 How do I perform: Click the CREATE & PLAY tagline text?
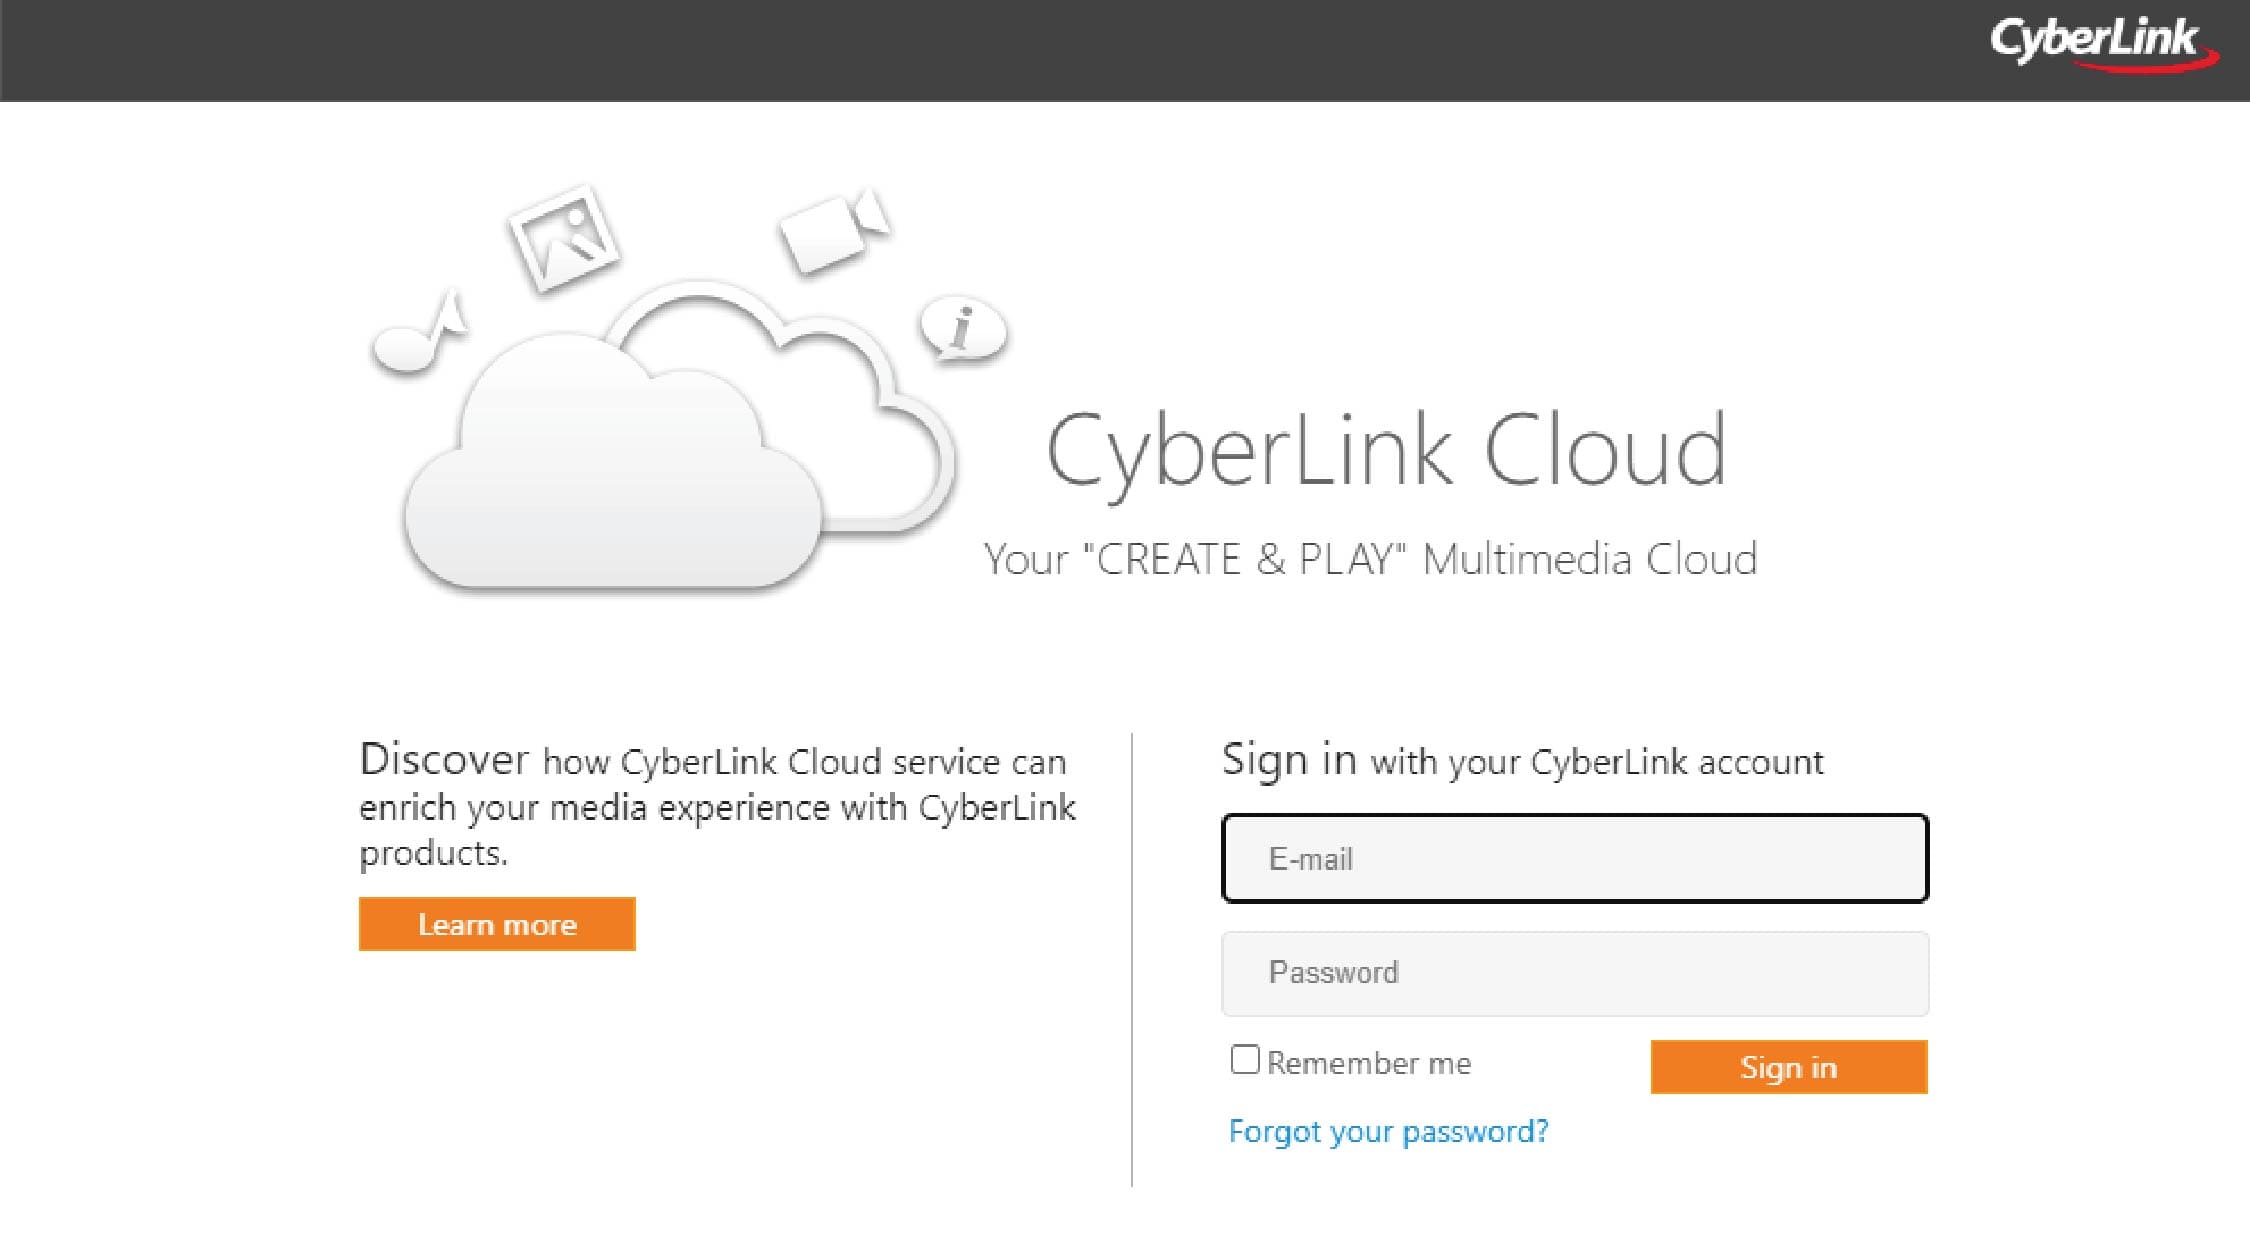(1370, 559)
